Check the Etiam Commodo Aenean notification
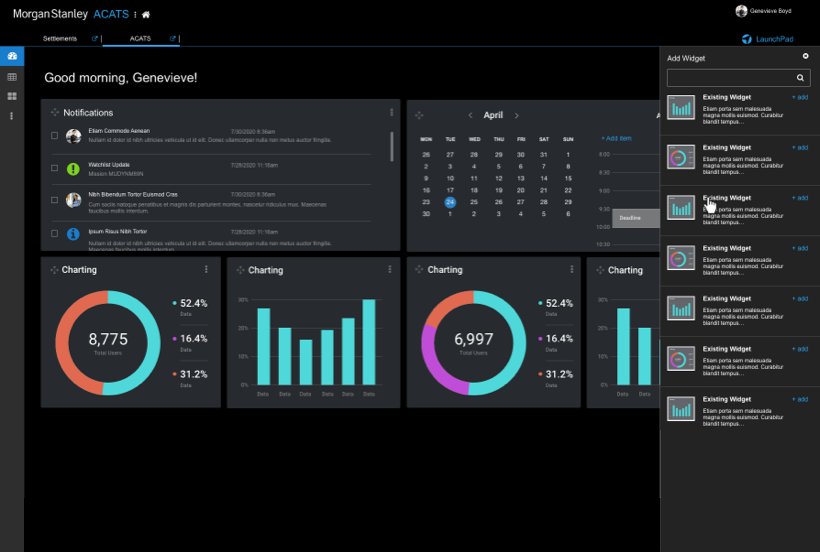The image size is (820, 552). [x=54, y=135]
